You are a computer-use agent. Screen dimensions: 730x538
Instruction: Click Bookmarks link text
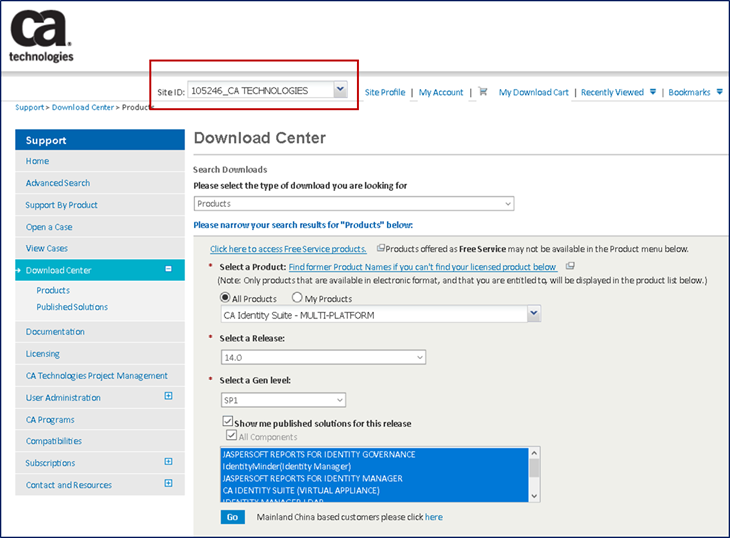click(689, 92)
